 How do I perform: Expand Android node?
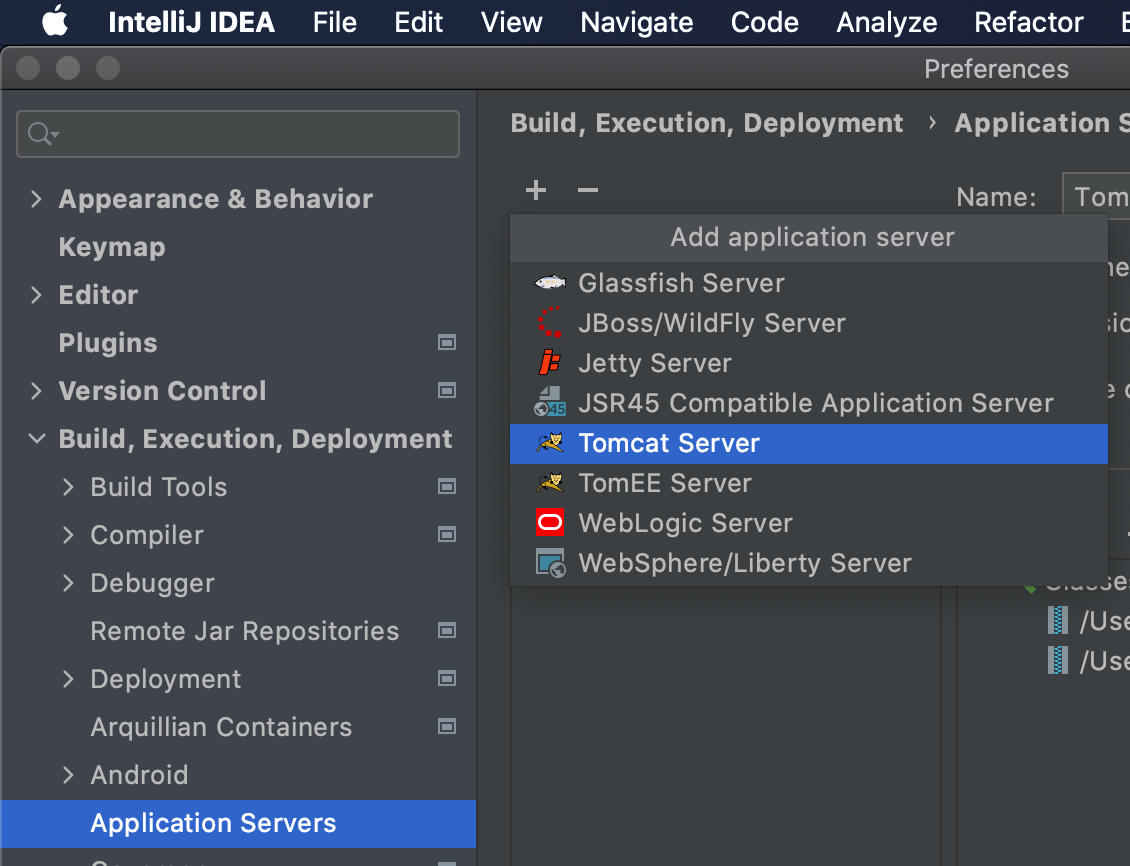68,775
